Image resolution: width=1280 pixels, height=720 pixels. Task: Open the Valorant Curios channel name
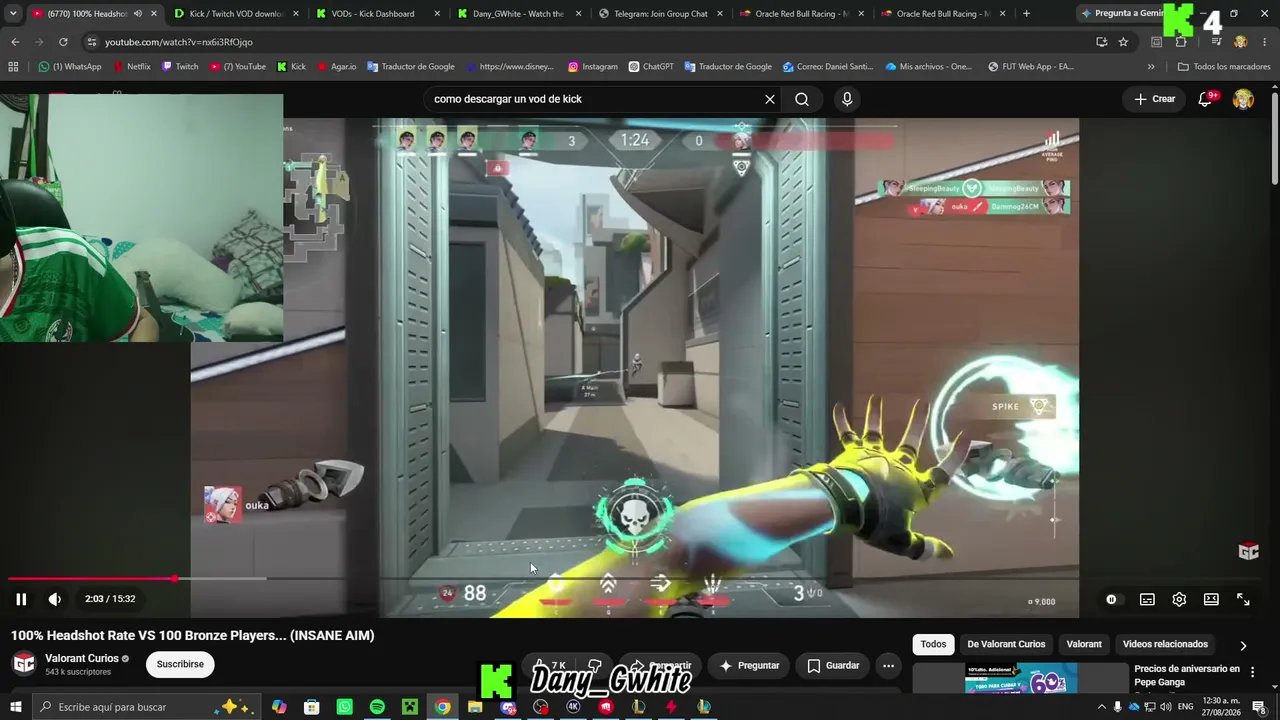coord(82,658)
